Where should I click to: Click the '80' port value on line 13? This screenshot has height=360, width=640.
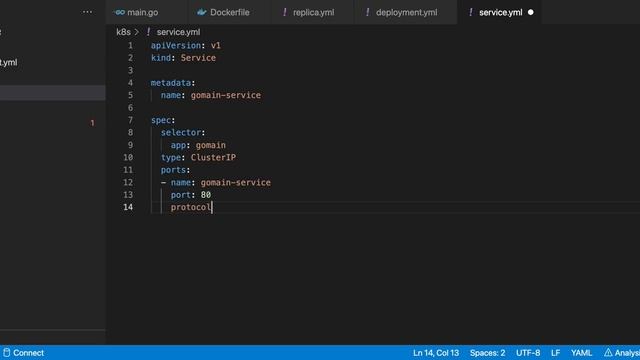coord(206,195)
